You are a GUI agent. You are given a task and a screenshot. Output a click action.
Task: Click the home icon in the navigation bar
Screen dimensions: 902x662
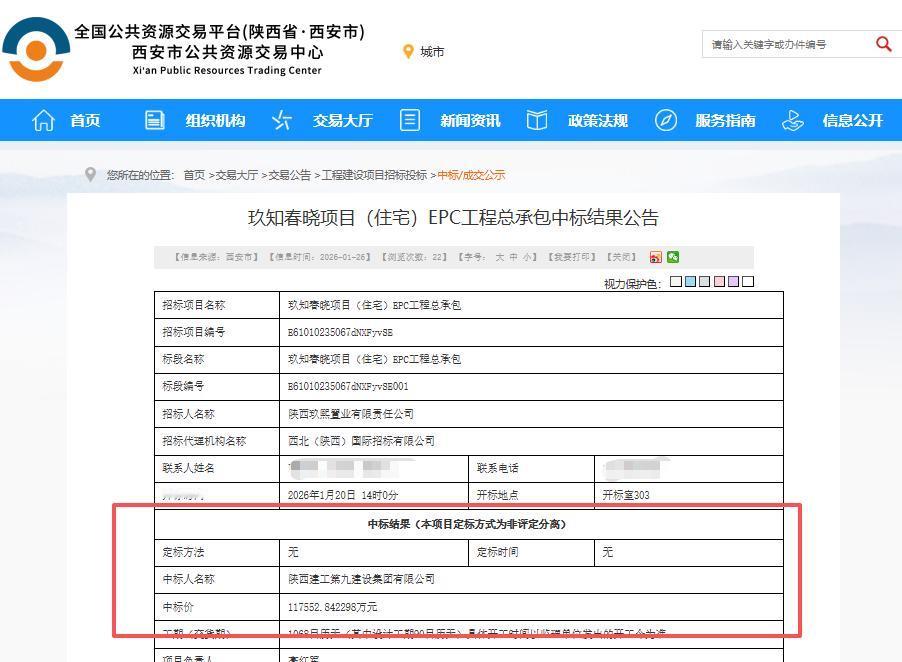(43, 120)
